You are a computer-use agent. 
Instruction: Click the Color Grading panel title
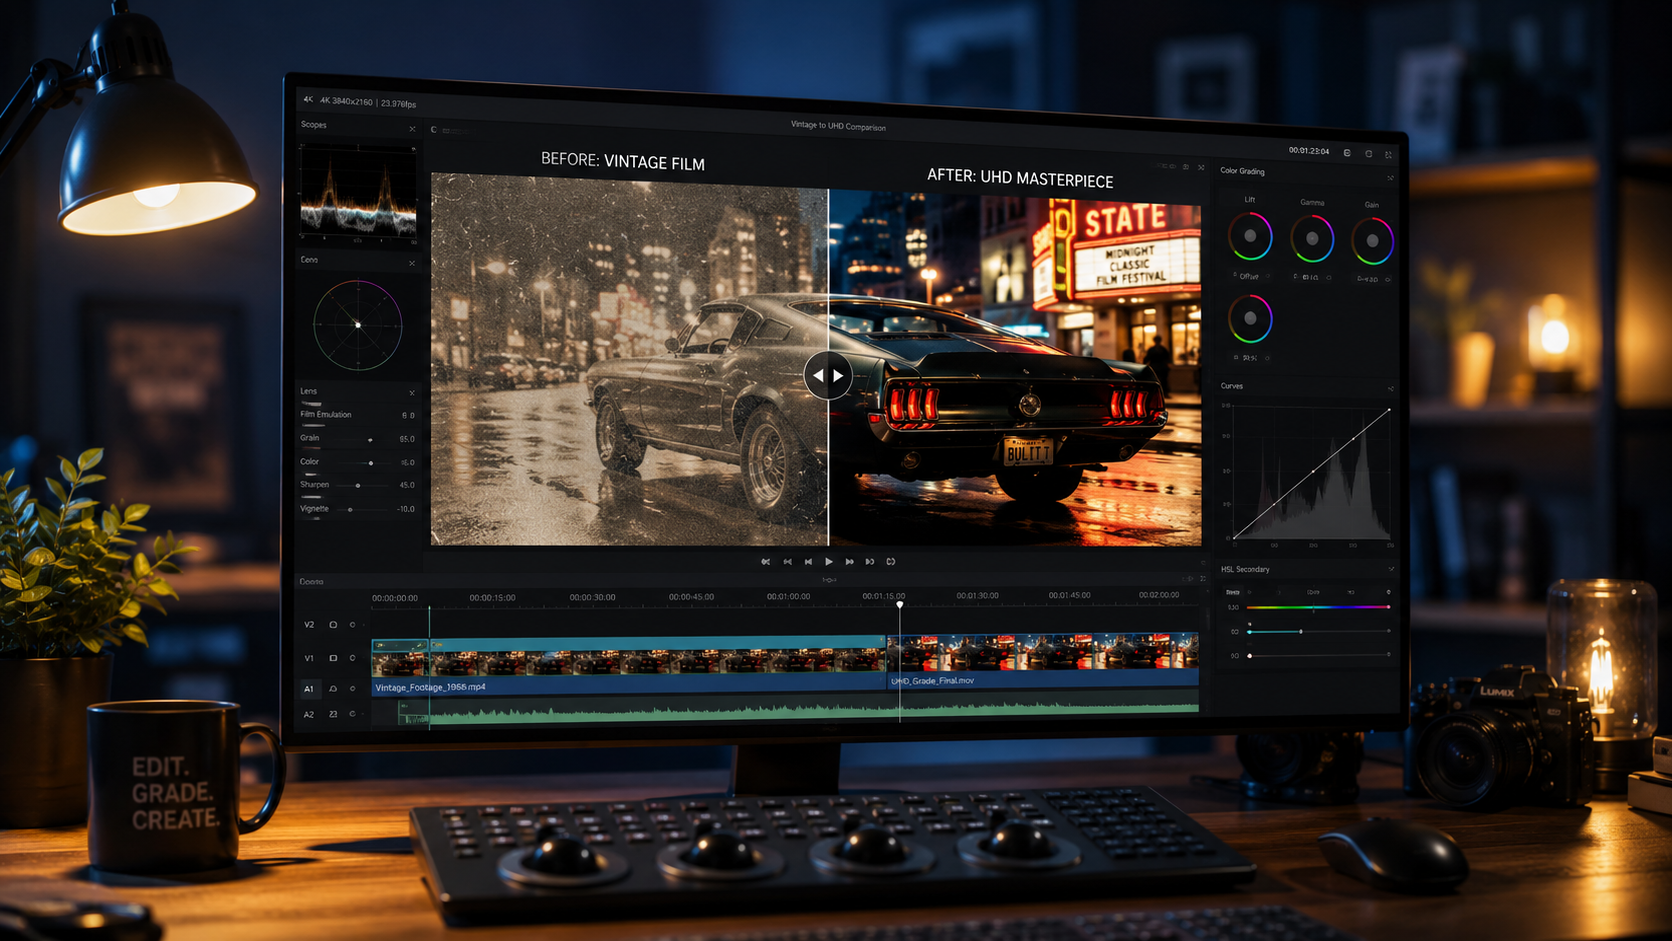click(x=1242, y=171)
